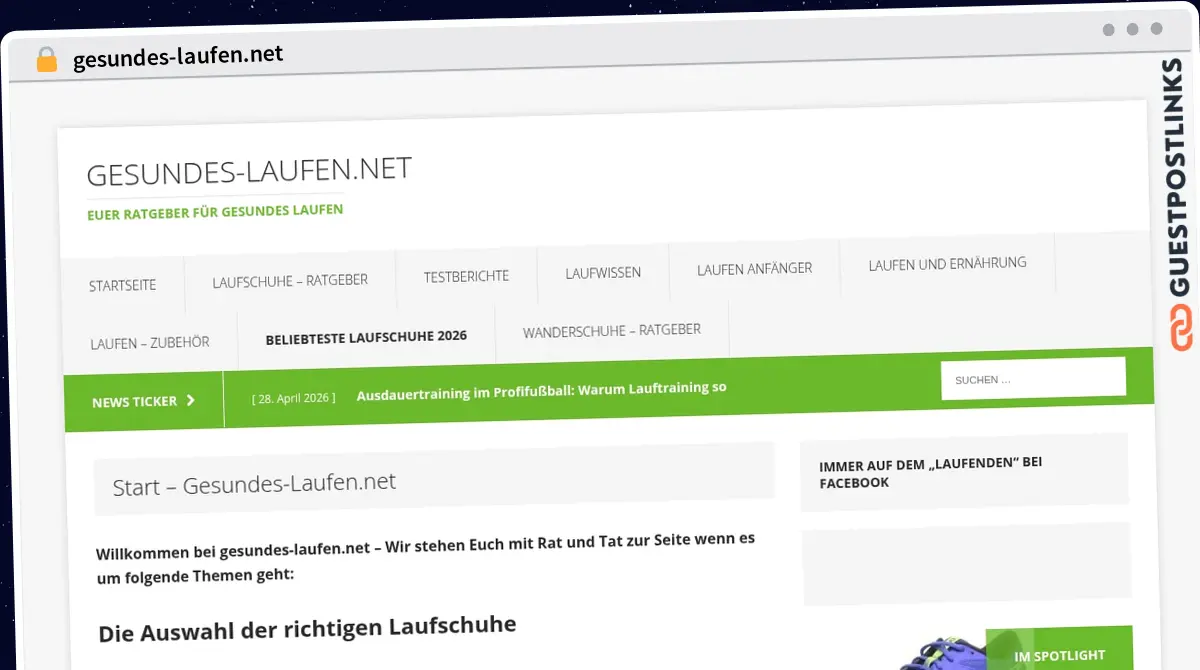Image resolution: width=1200 pixels, height=670 pixels.
Task: Open the Ausdauertraining im Profifußball ticker headline
Action: click(541, 390)
